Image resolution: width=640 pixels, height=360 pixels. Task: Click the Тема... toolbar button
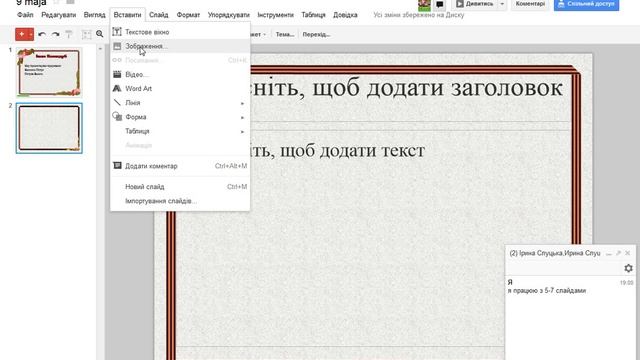pyautogui.click(x=284, y=34)
